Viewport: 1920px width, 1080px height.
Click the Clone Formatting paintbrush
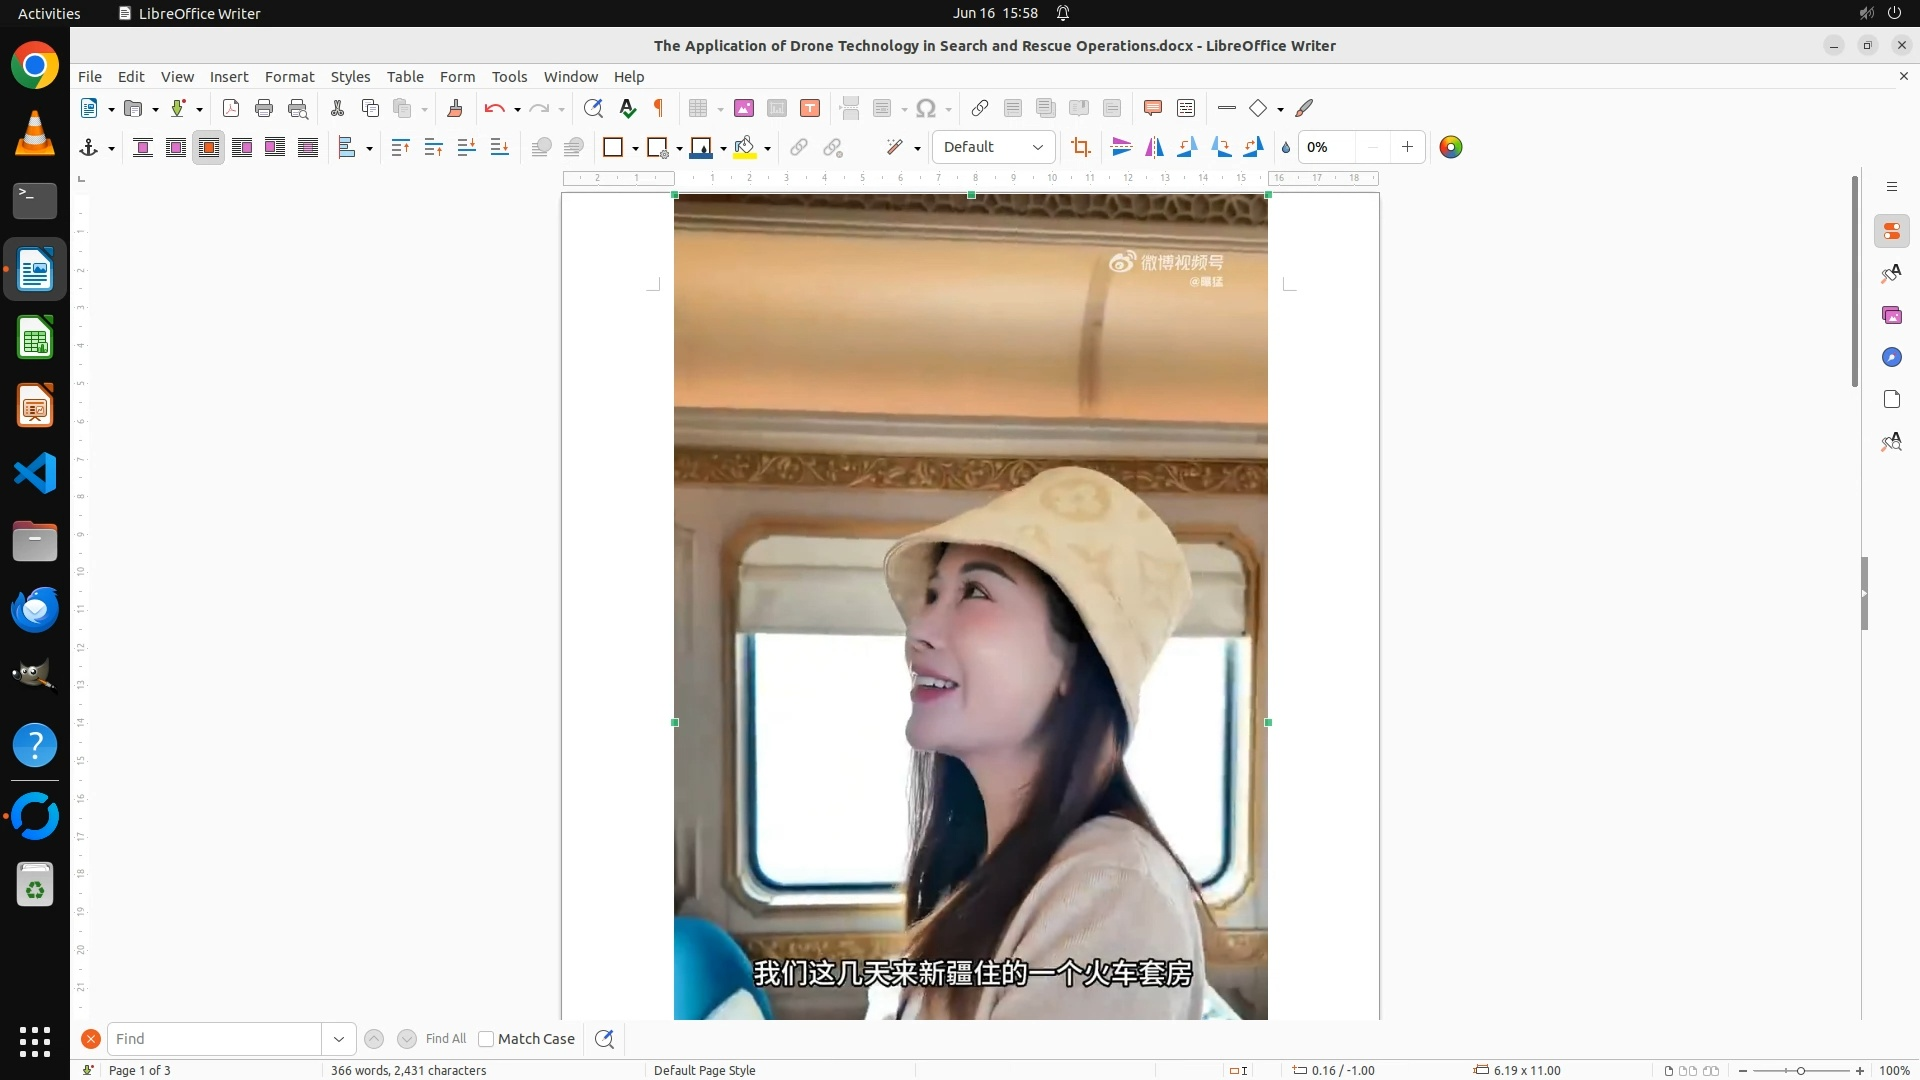pyautogui.click(x=455, y=108)
